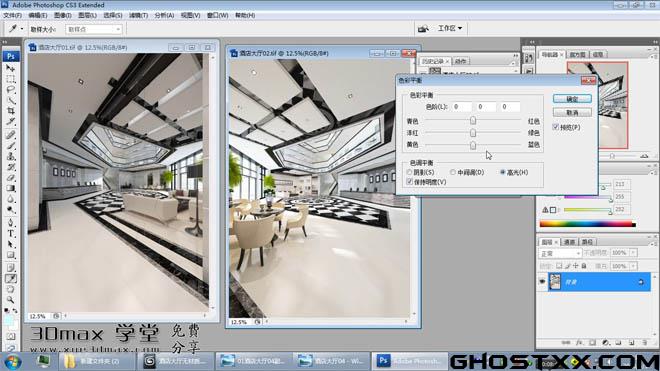
Task: Switch to the Channels tab
Action: [x=569, y=242]
